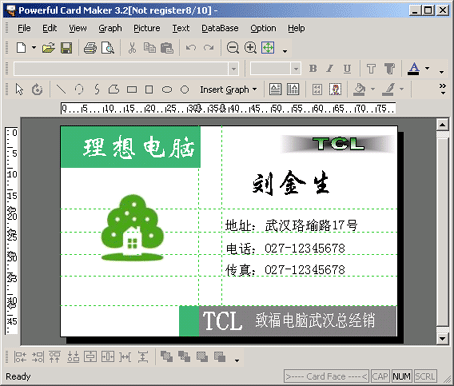Open the Option menu
Screen dimensions: 454x386
(x=263, y=28)
